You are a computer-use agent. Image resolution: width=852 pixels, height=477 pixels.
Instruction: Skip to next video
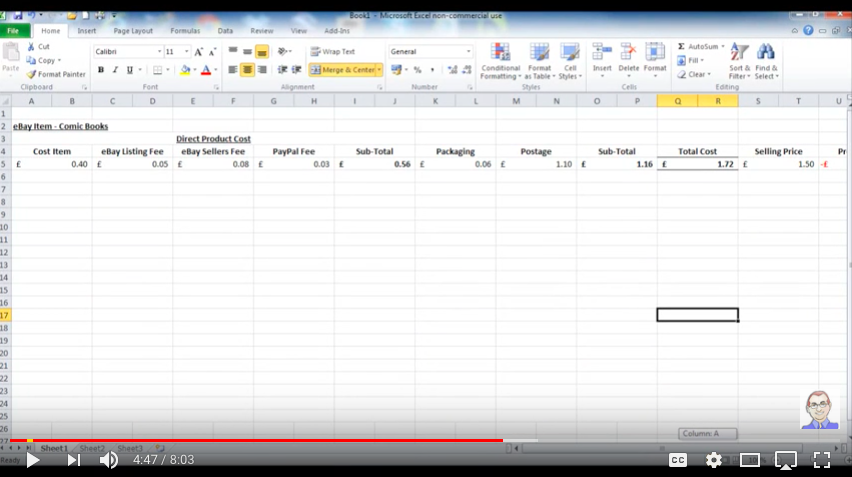pyautogui.click(x=74, y=460)
